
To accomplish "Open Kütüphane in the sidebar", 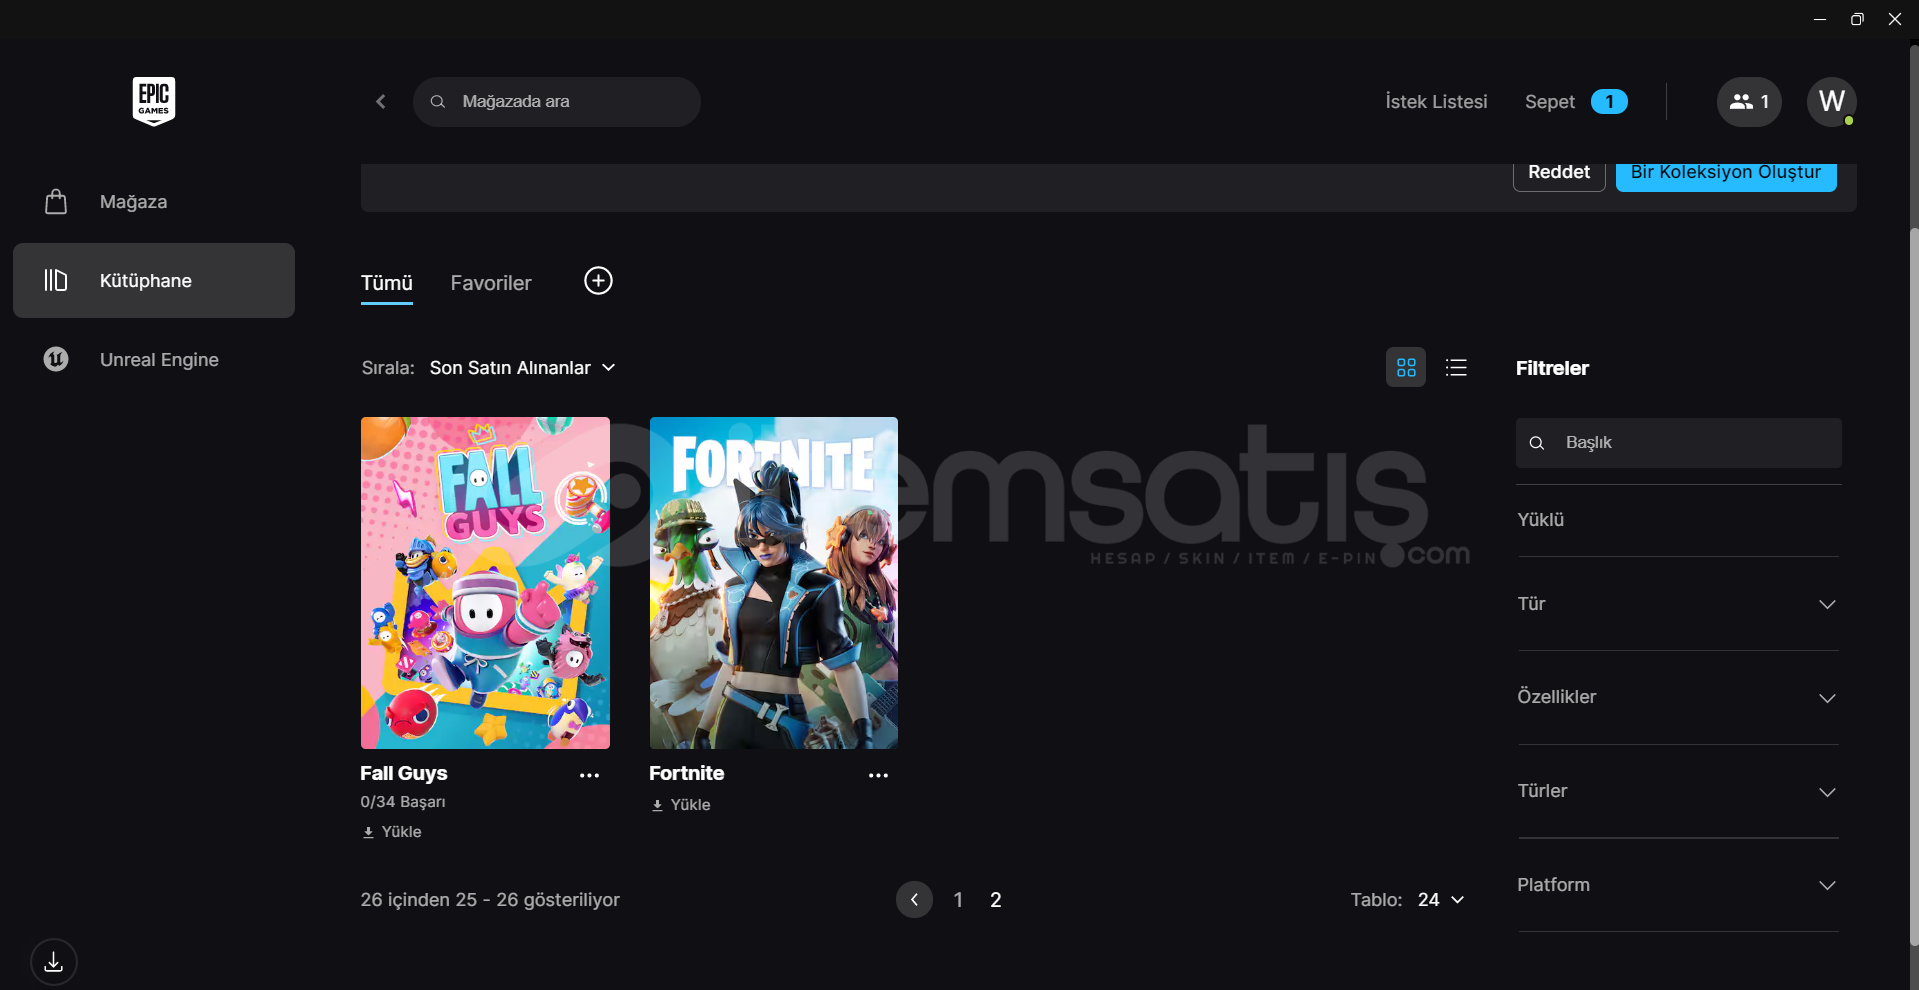I will tap(154, 280).
